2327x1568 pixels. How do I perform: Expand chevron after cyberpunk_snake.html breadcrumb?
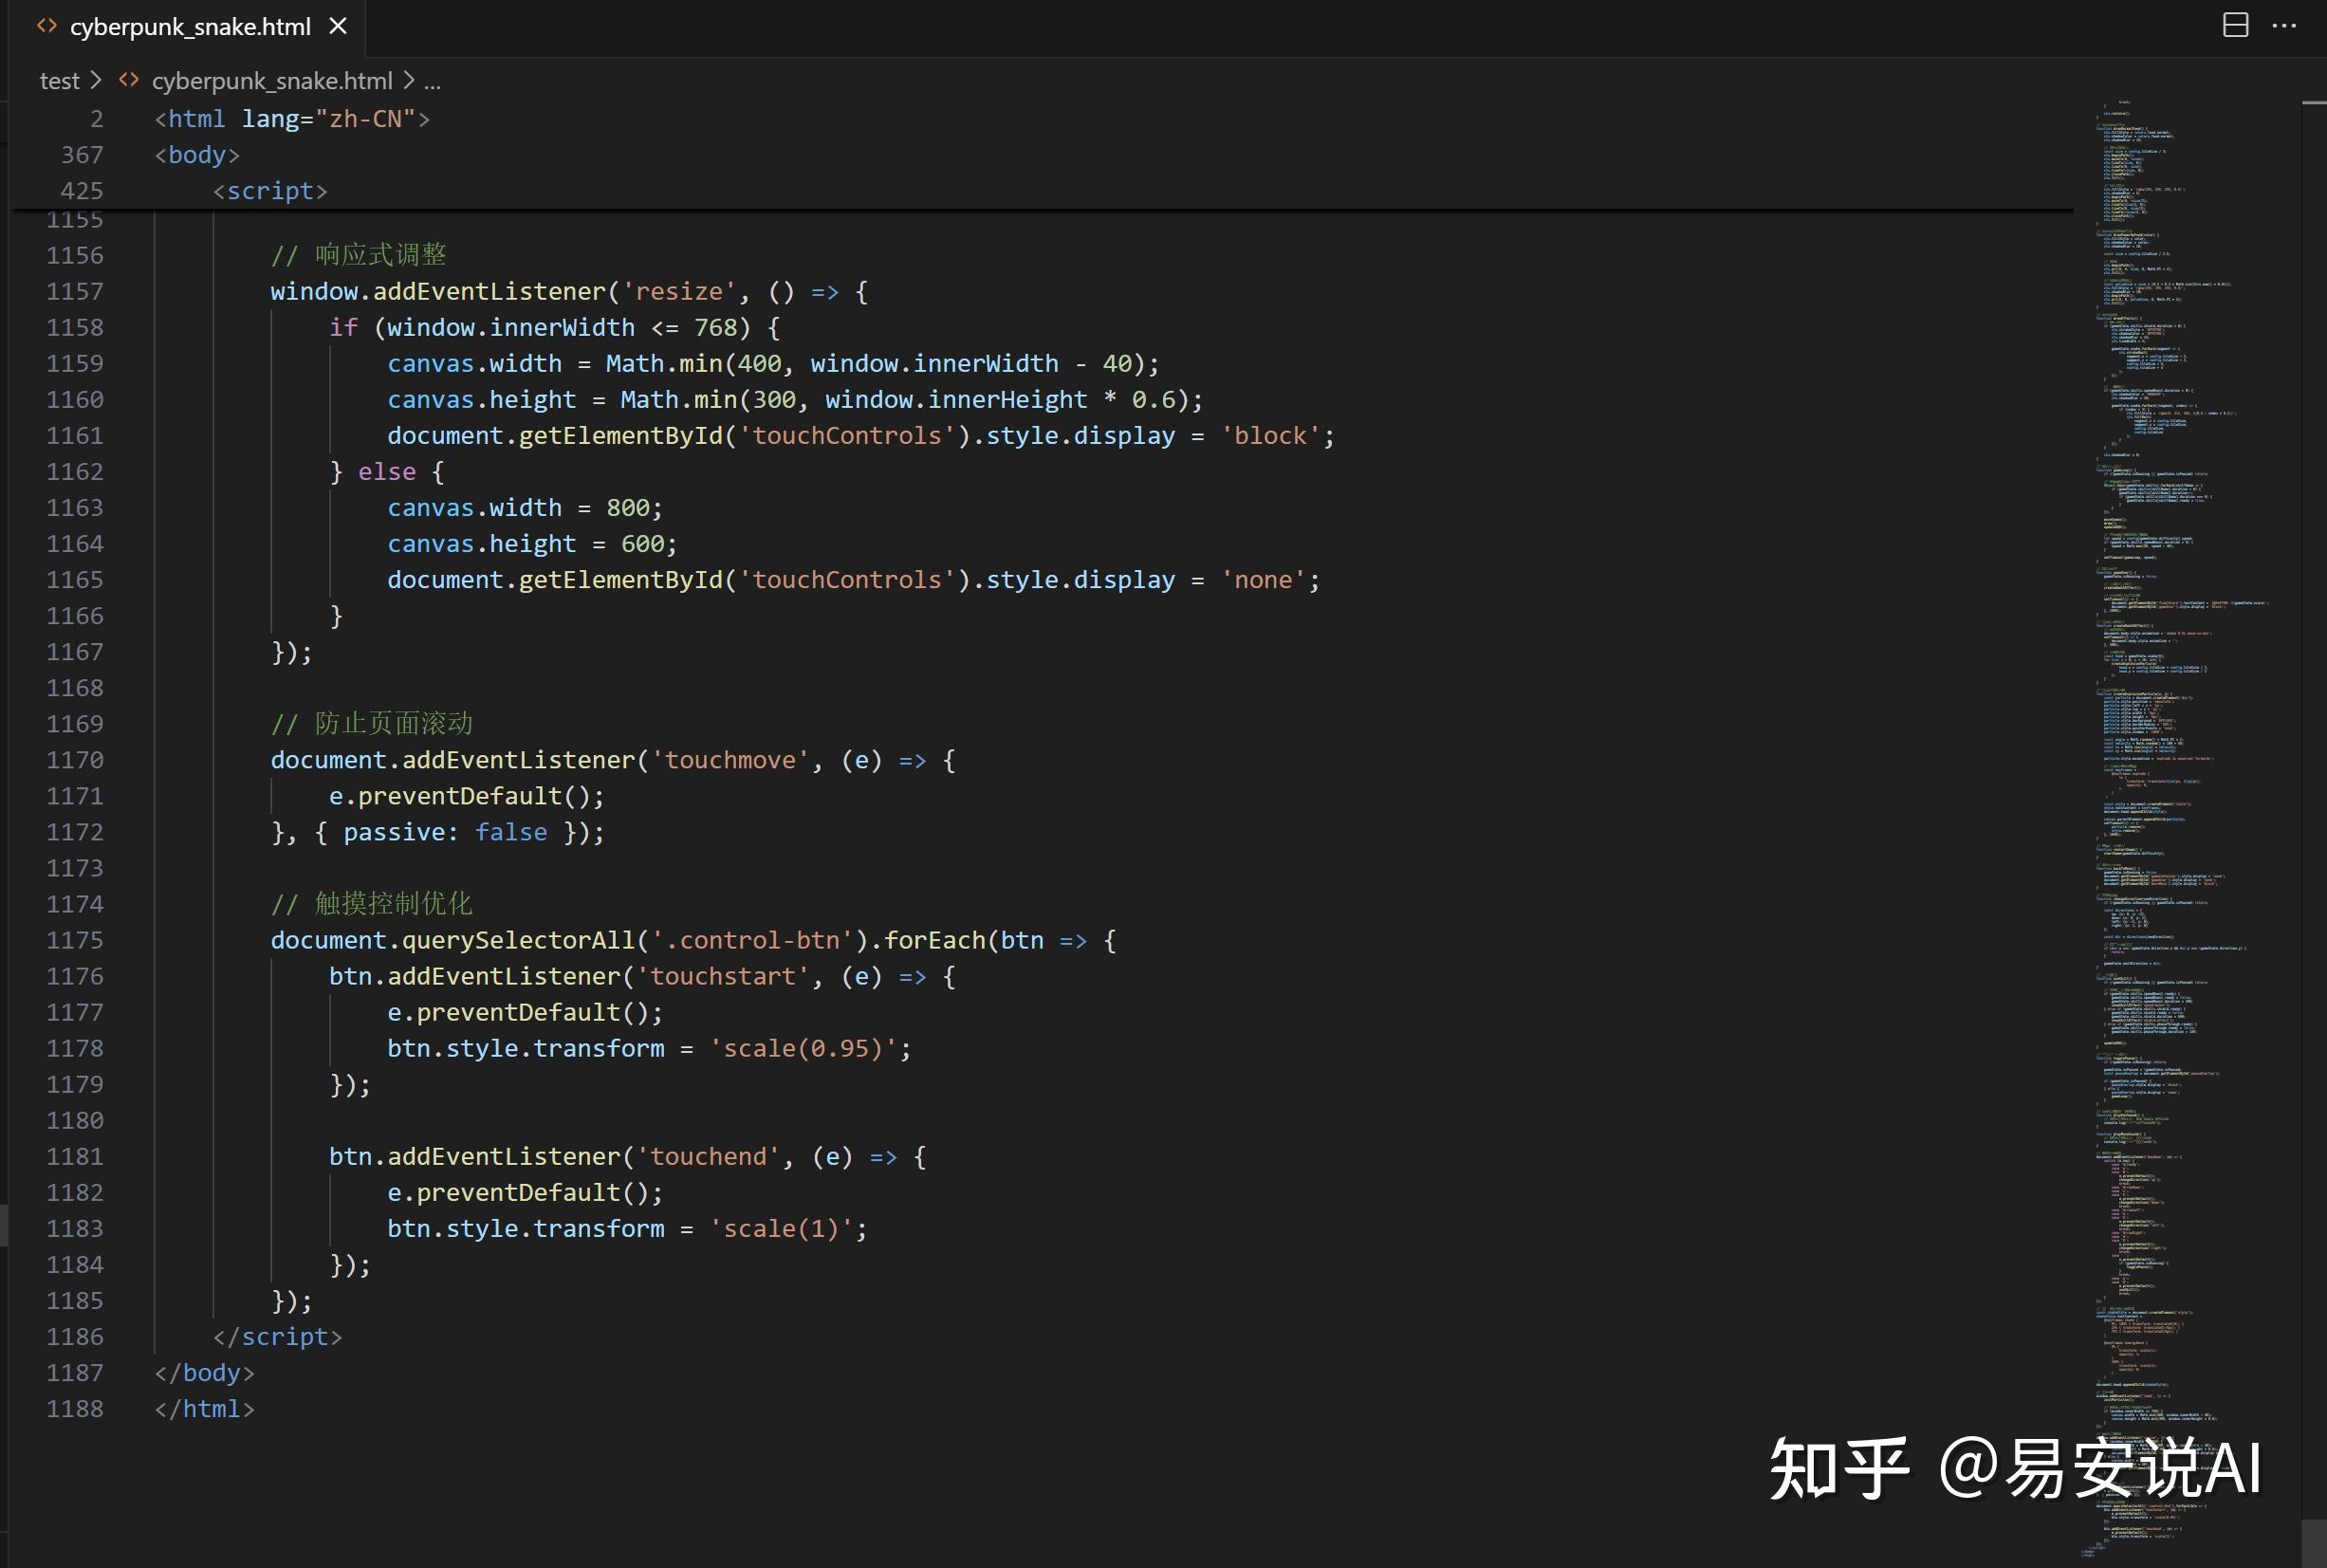[409, 80]
